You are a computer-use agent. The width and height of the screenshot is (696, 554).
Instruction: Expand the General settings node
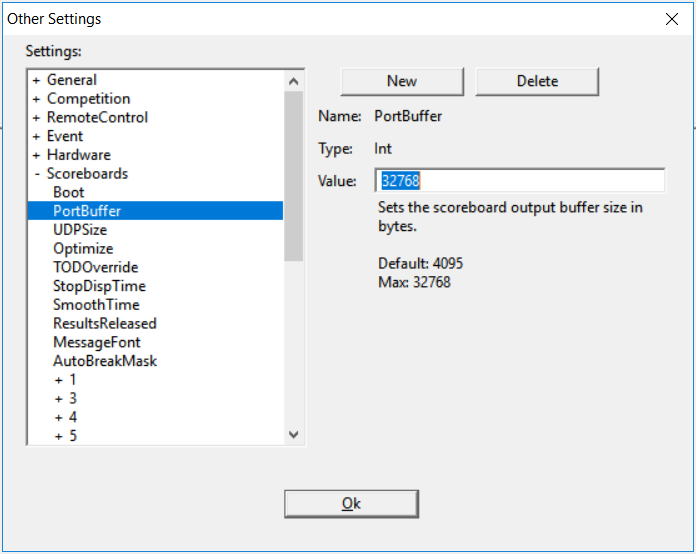[36, 80]
